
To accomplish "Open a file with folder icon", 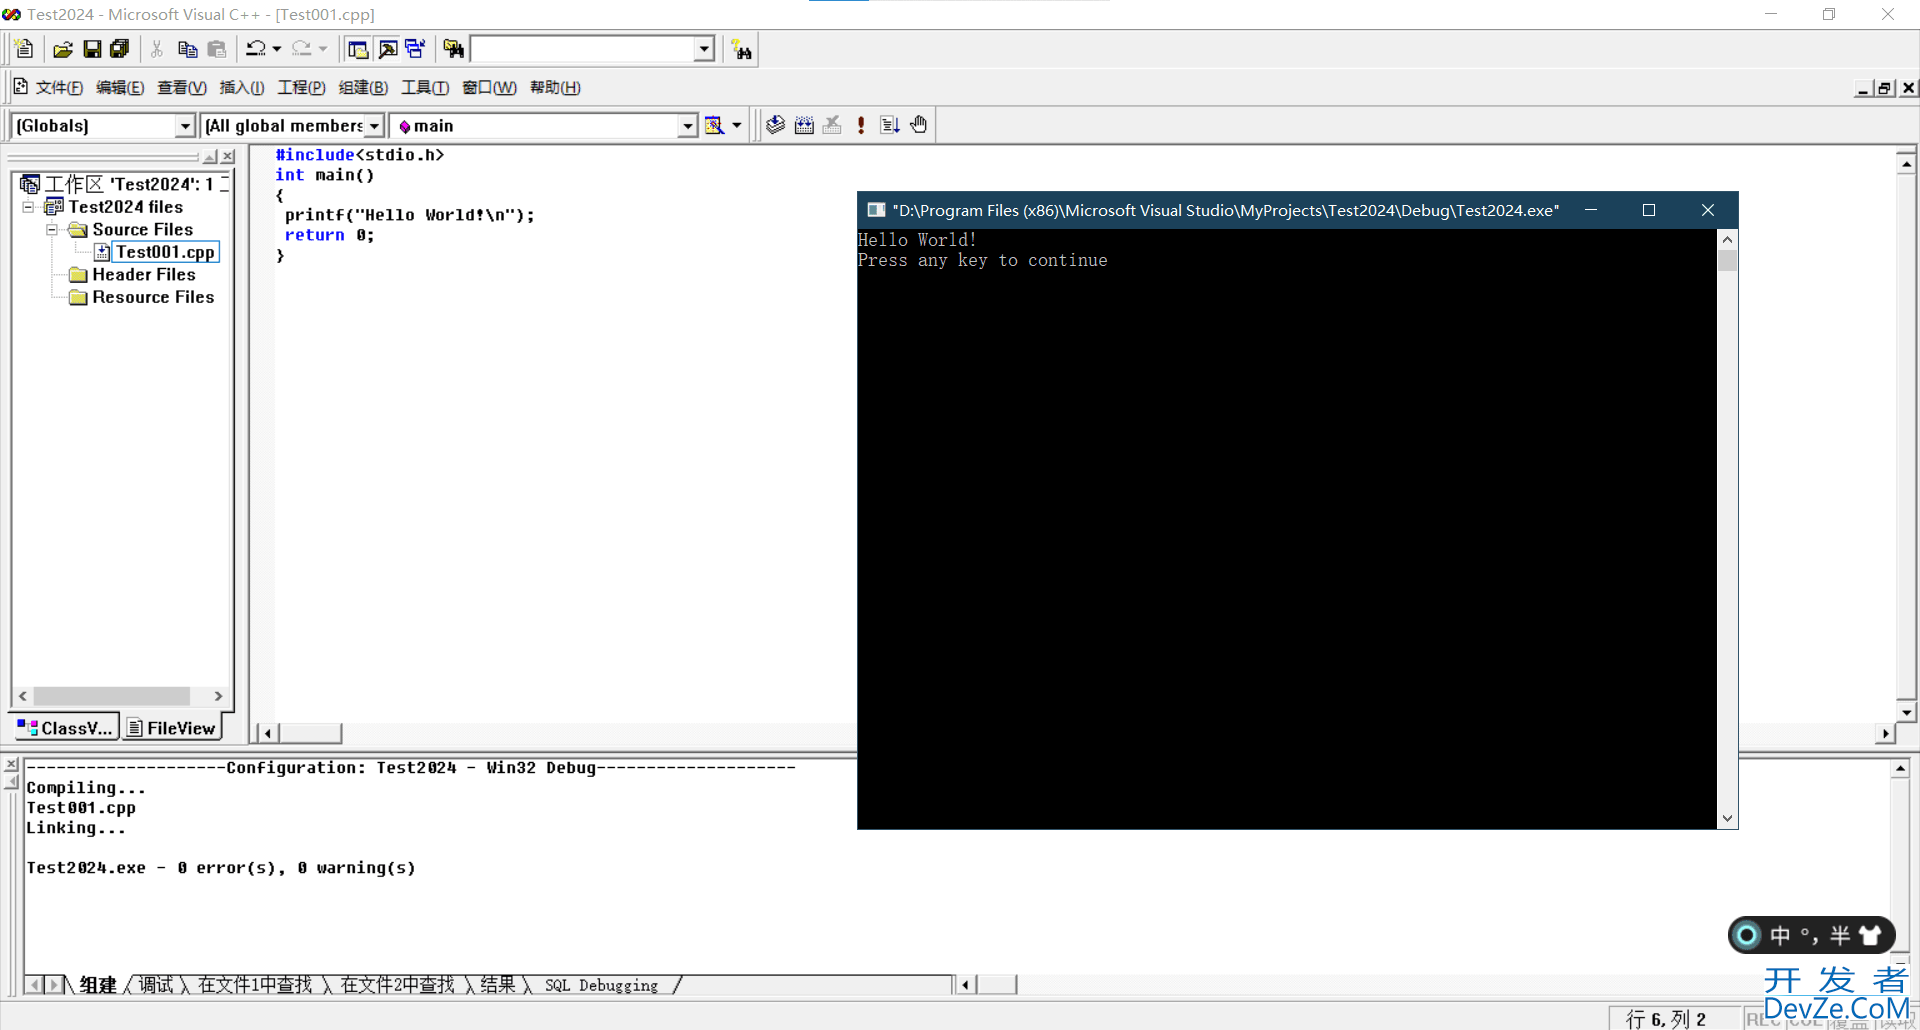I will click(63, 49).
